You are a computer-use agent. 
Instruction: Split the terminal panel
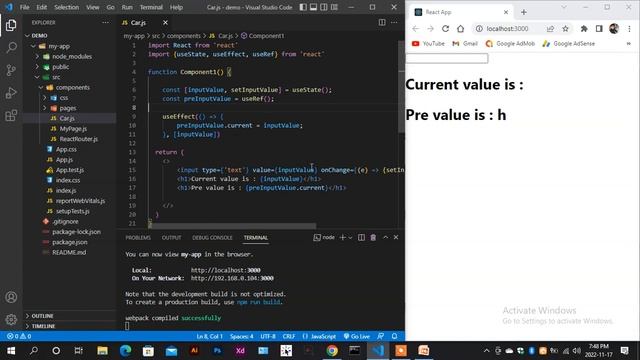coord(361,238)
